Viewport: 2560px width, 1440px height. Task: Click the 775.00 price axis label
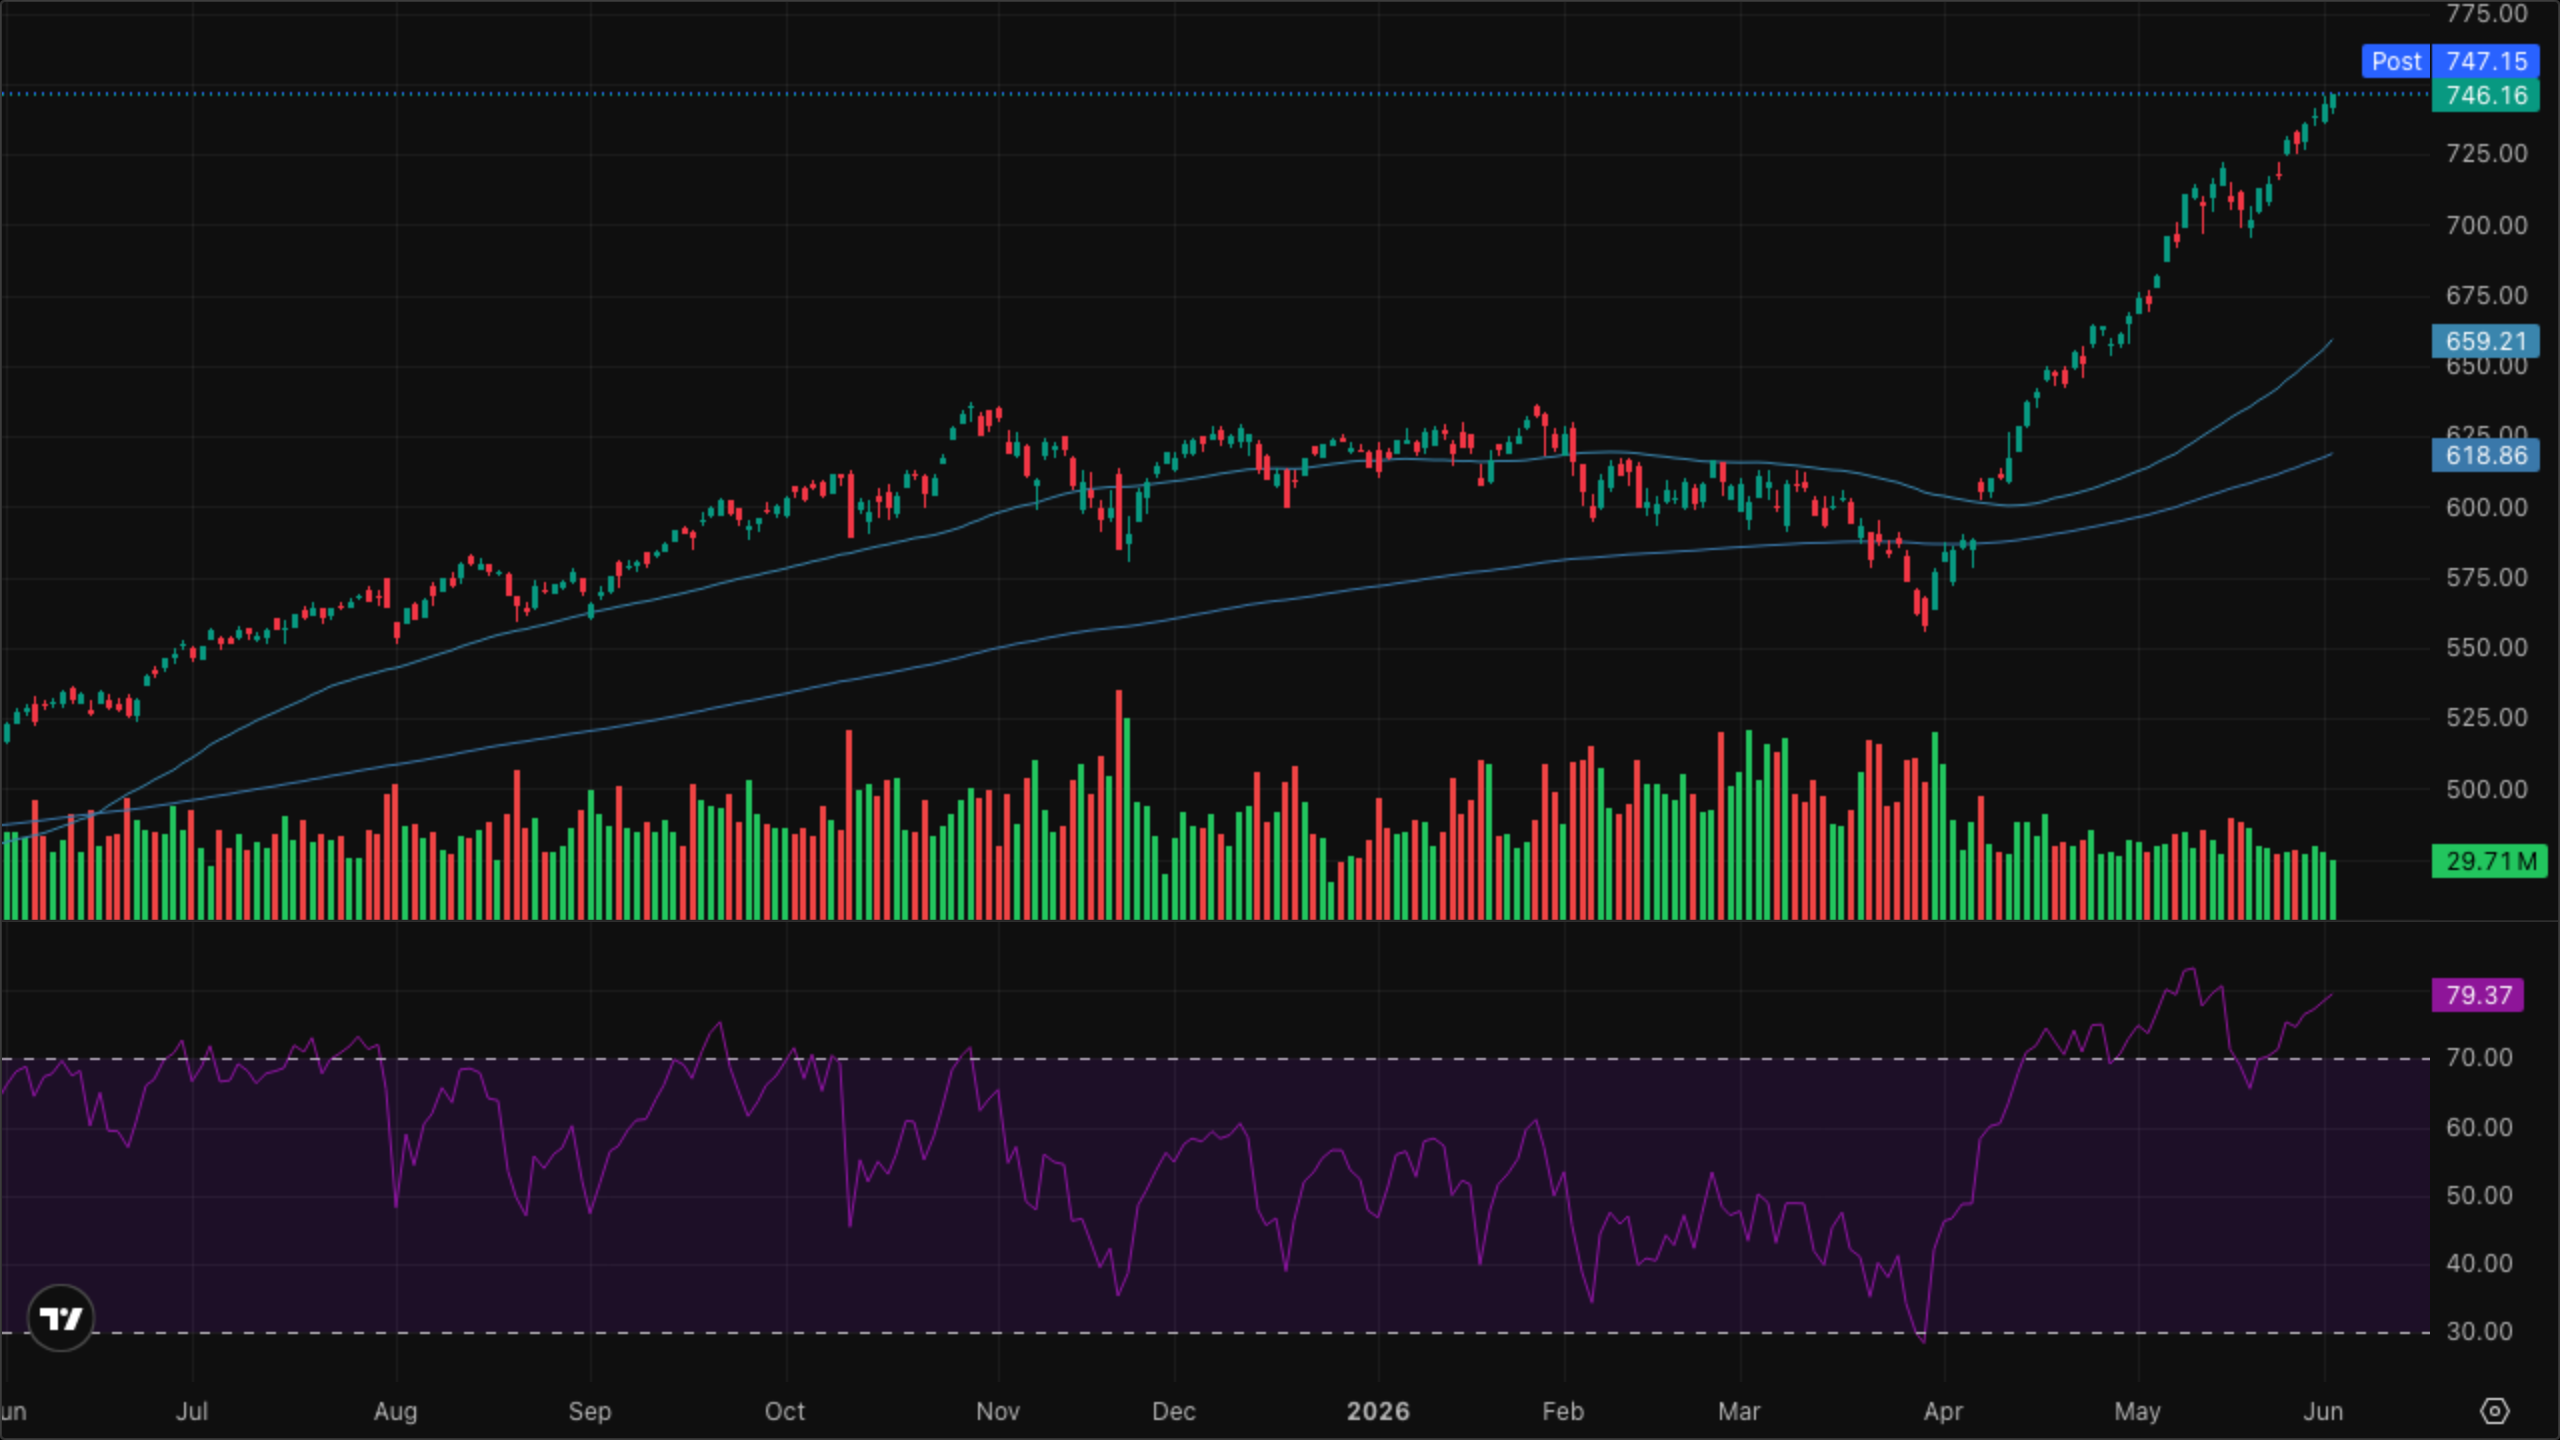[x=2487, y=13]
